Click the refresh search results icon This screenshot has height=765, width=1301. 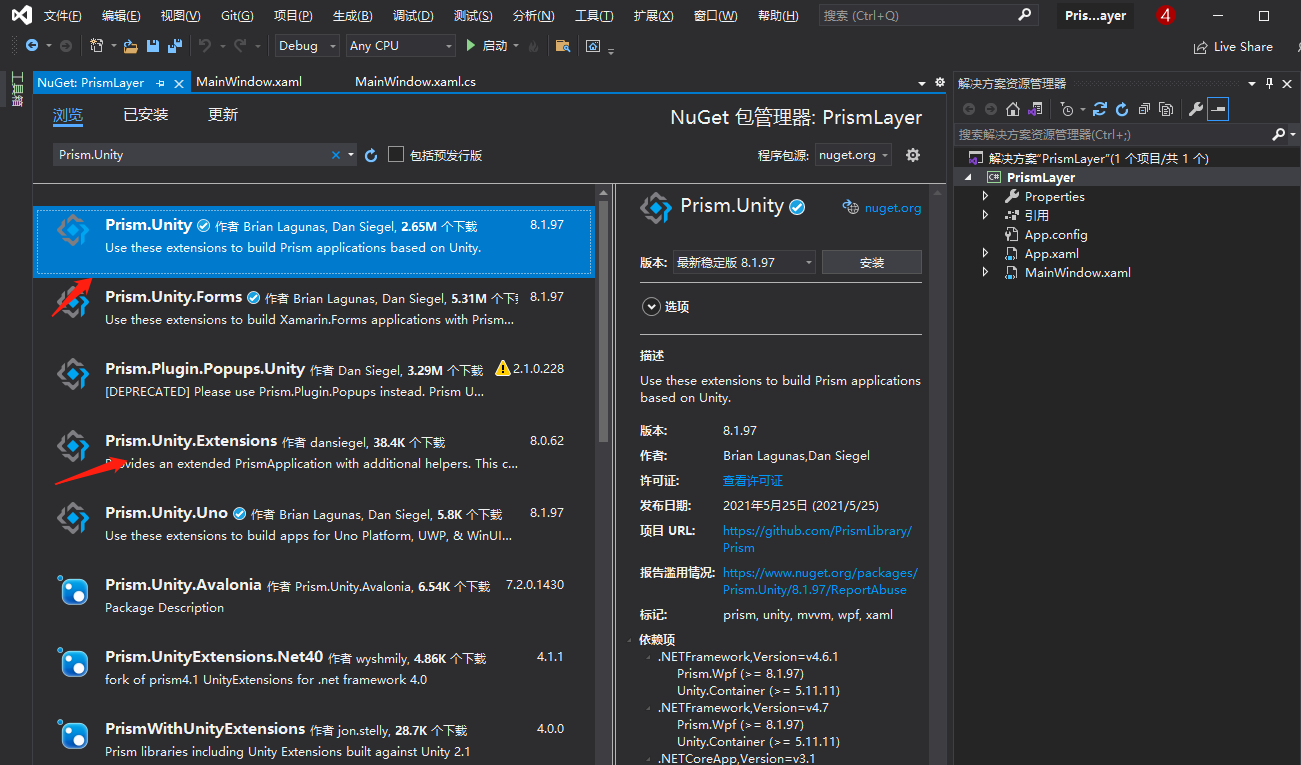371,155
